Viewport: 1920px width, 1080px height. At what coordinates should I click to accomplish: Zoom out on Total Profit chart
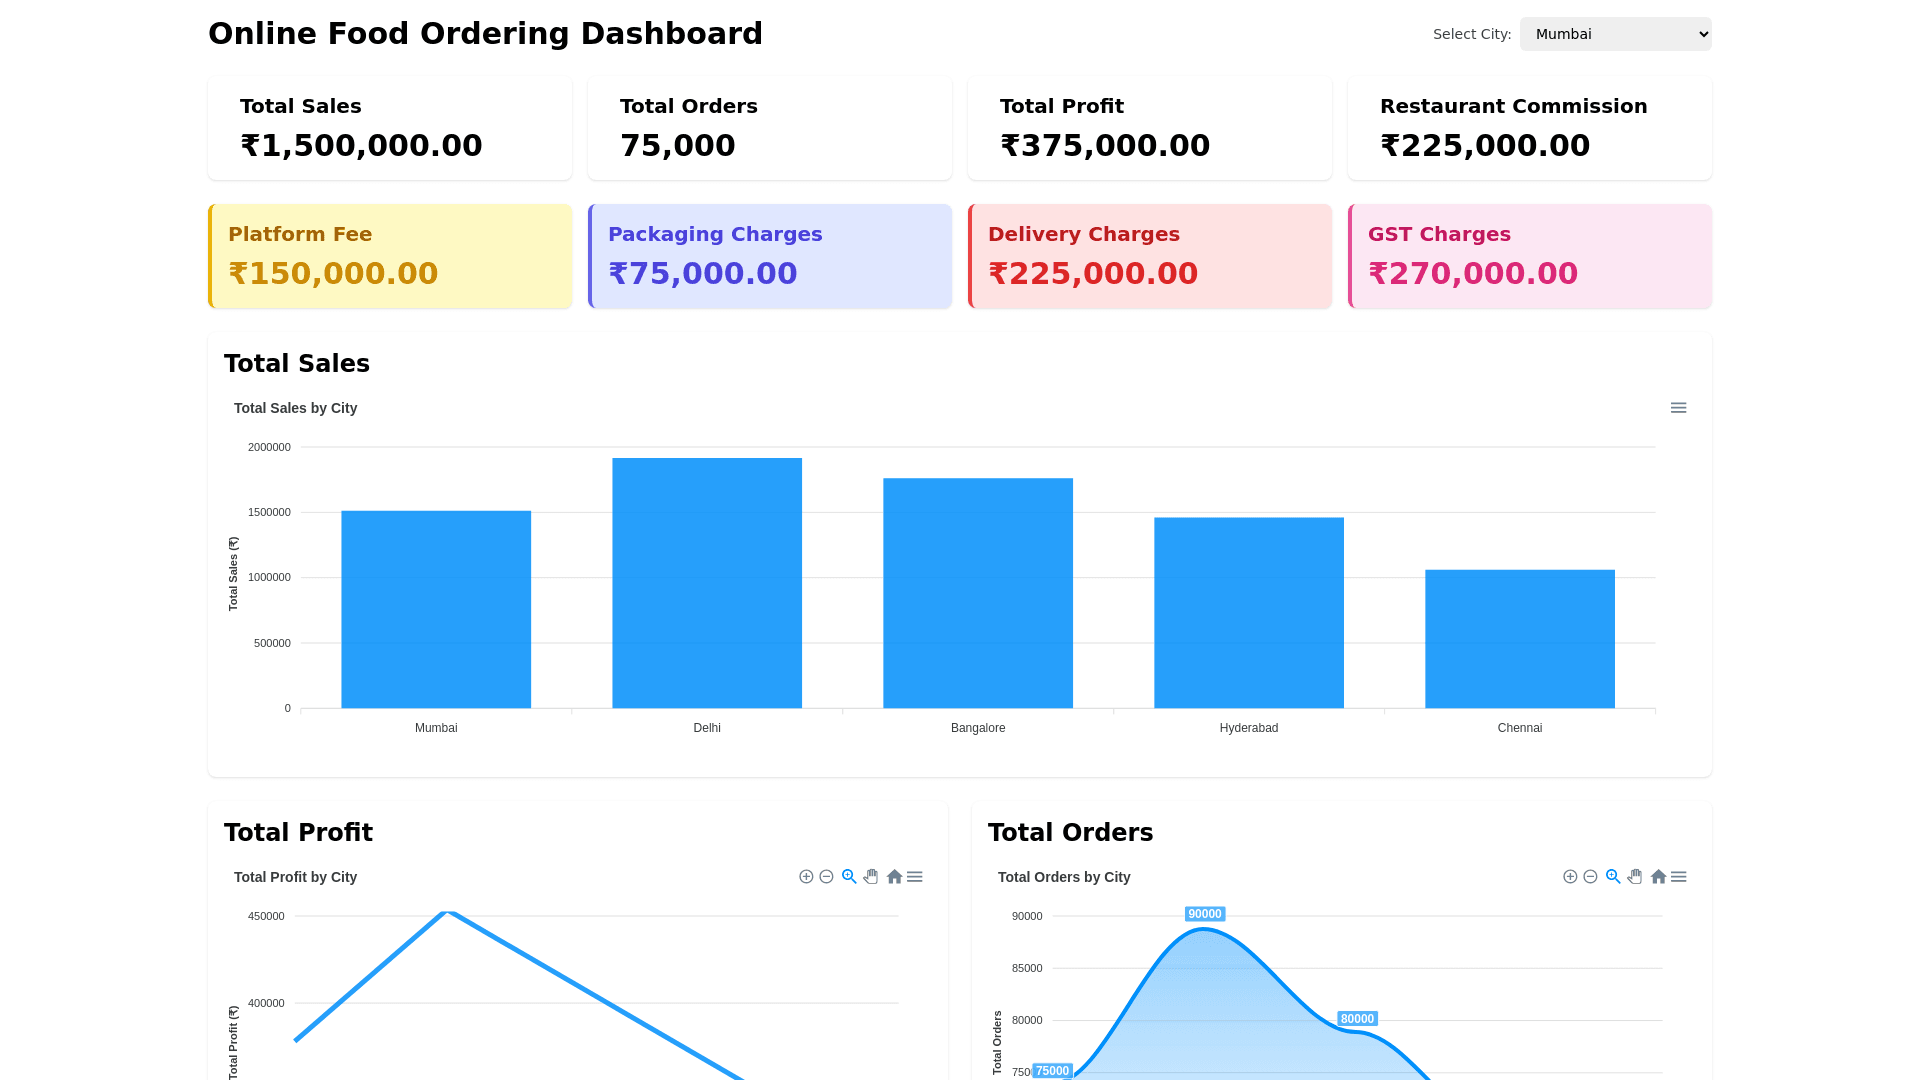coord(826,877)
